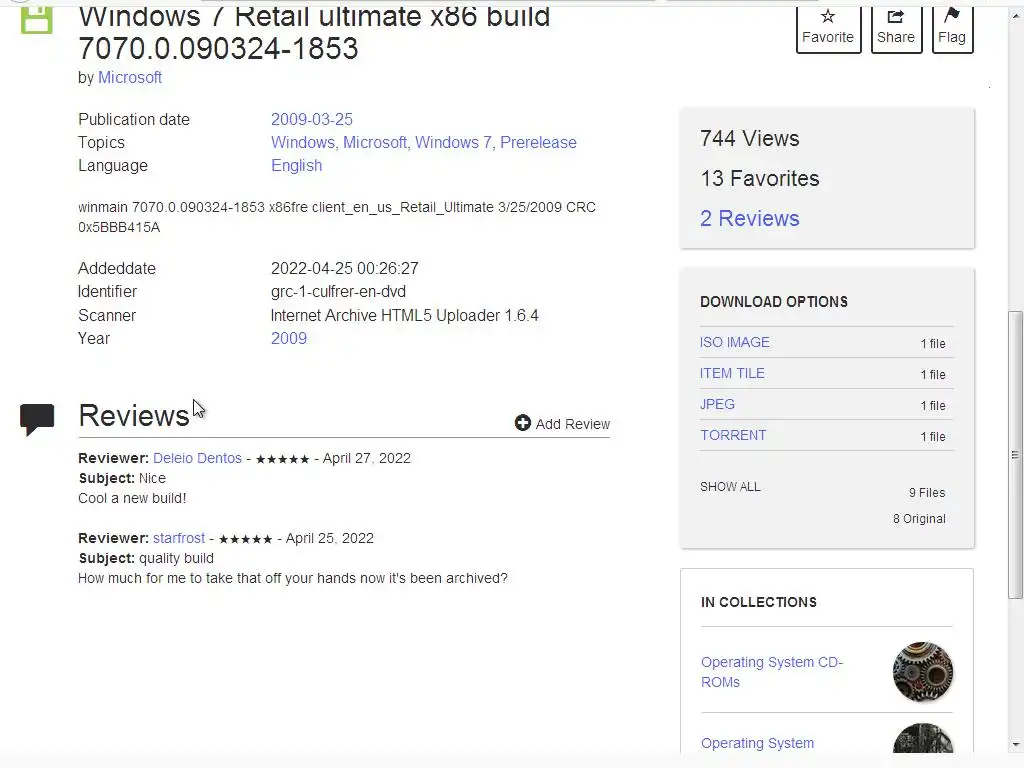The width and height of the screenshot is (1024, 768).
Task: Click the vertical page scrollbar thumb
Action: tap(1016, 450)
